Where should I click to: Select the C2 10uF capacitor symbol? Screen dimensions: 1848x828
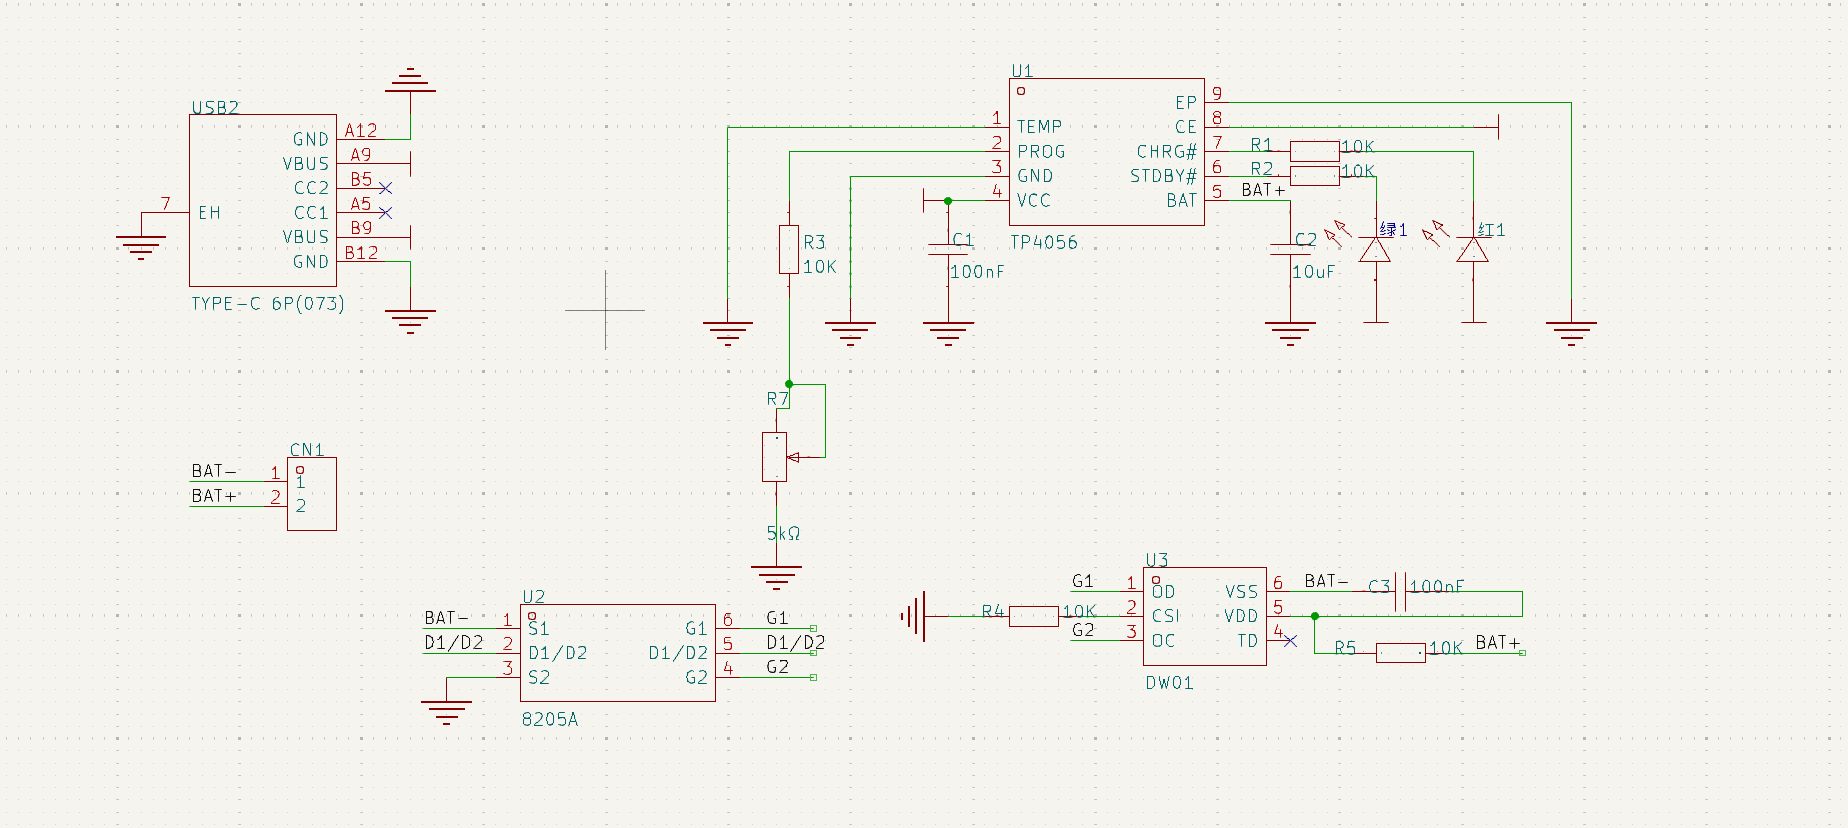pos(1290,249)
